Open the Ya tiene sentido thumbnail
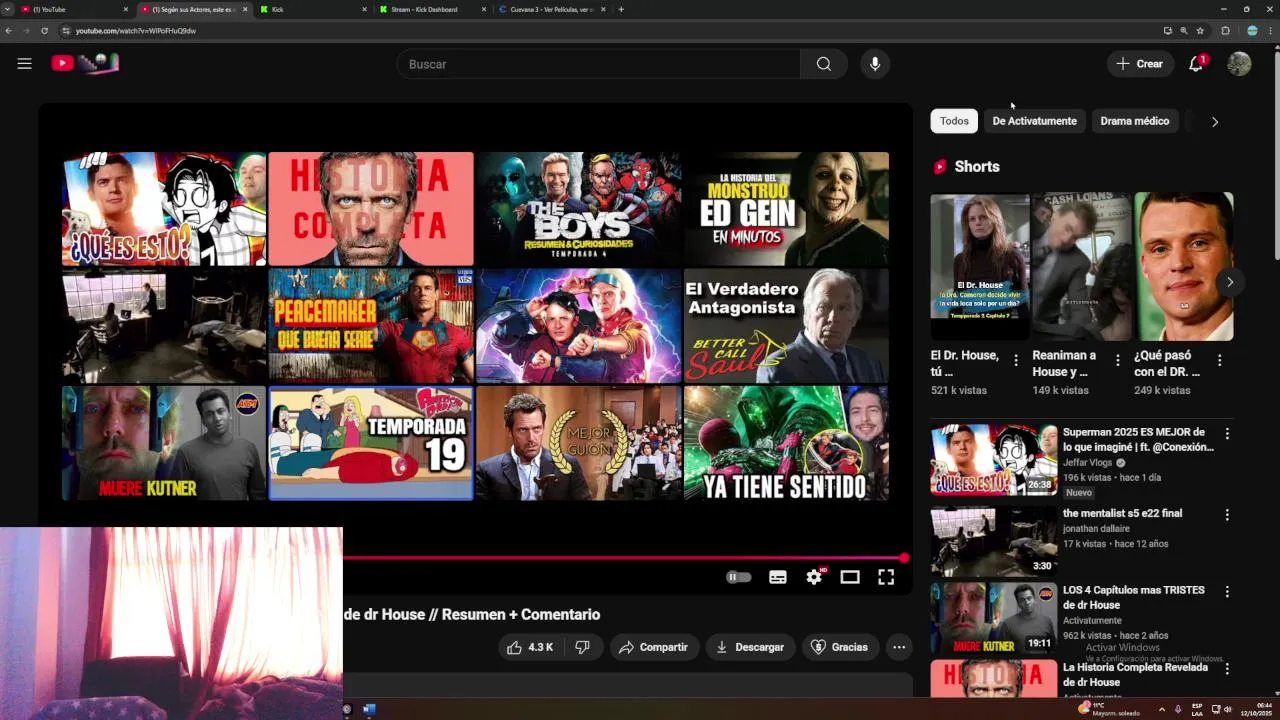 click(786, 443)
